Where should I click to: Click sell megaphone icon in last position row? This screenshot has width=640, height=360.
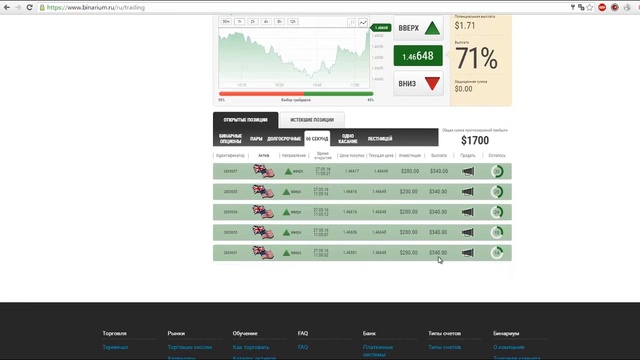point(468,253)
